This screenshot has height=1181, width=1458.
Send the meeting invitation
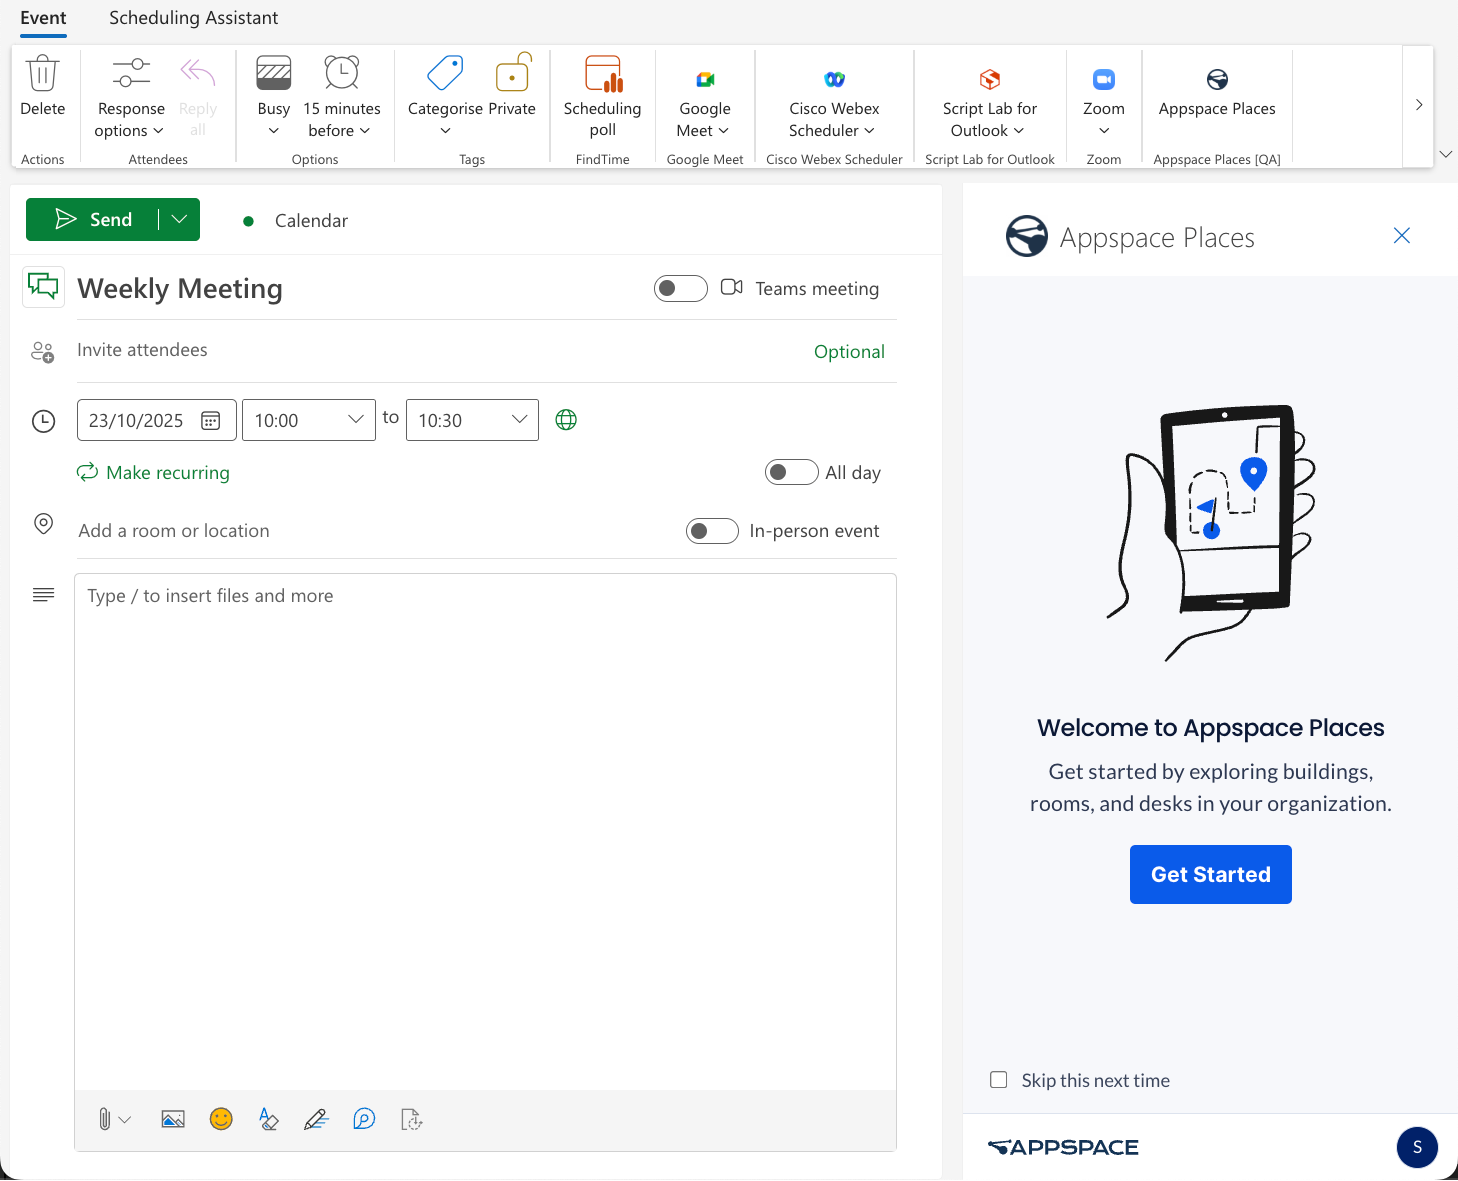click(x=93, y=220)
